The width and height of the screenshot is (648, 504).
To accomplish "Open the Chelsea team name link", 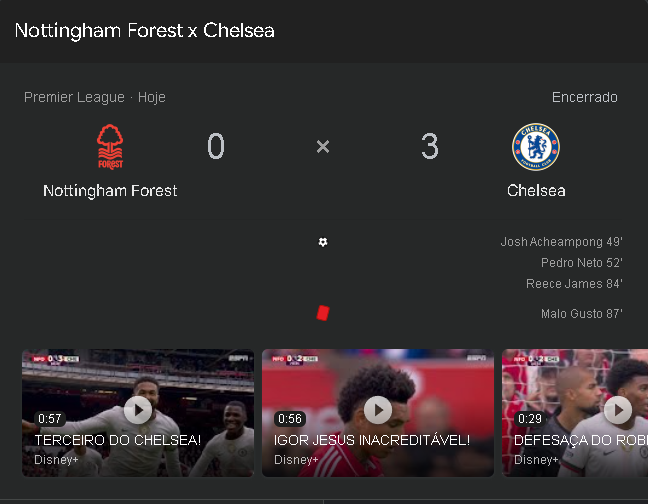I will pos(536,191).
